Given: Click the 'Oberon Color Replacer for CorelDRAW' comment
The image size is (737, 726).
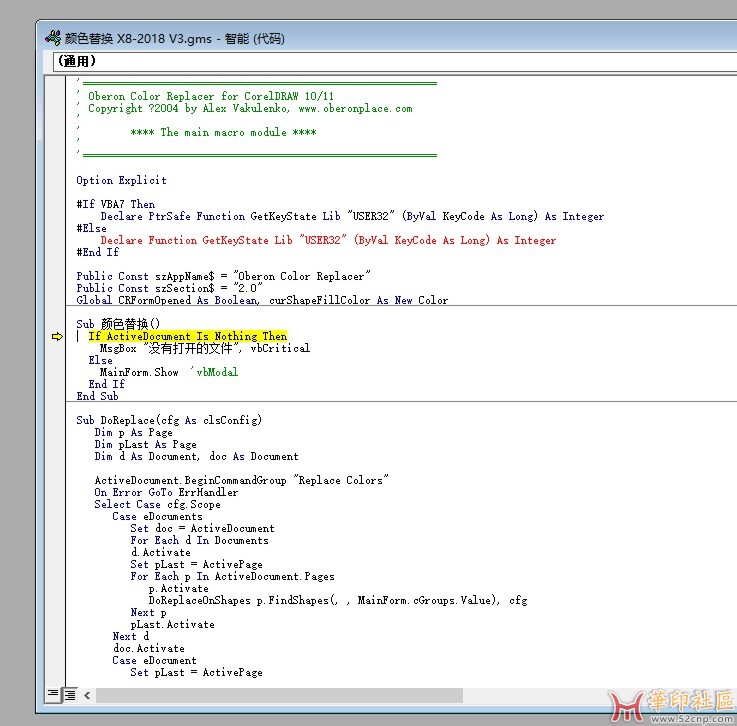Looking at the screenshot, I should click(211, 96).
